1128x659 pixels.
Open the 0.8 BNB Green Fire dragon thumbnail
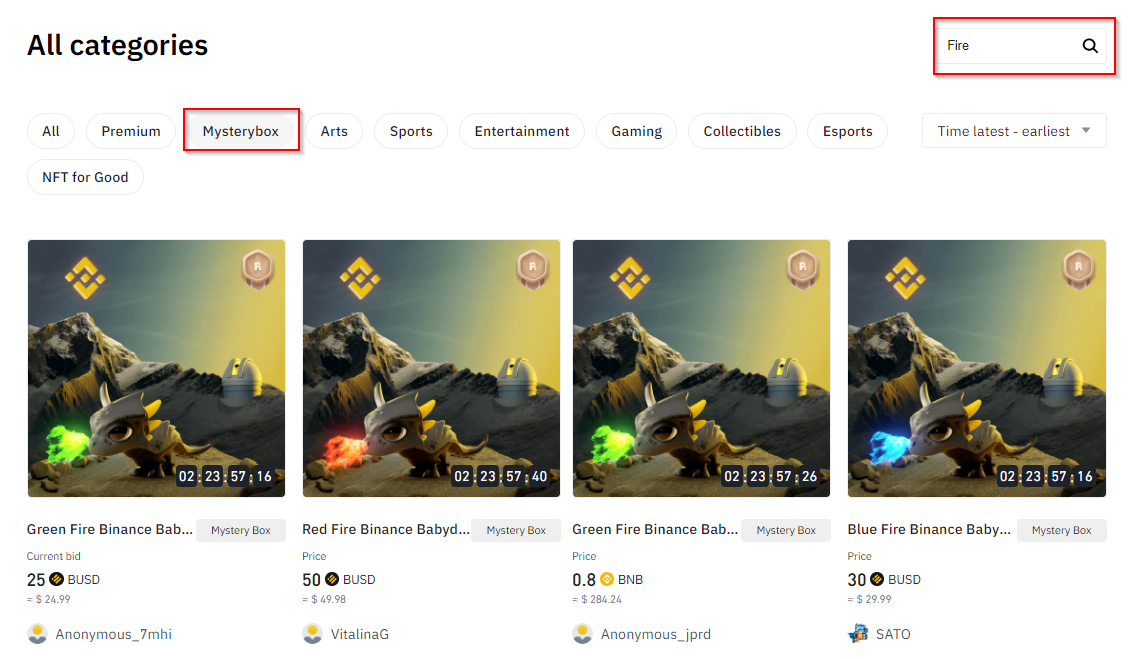tap(701, 368)
